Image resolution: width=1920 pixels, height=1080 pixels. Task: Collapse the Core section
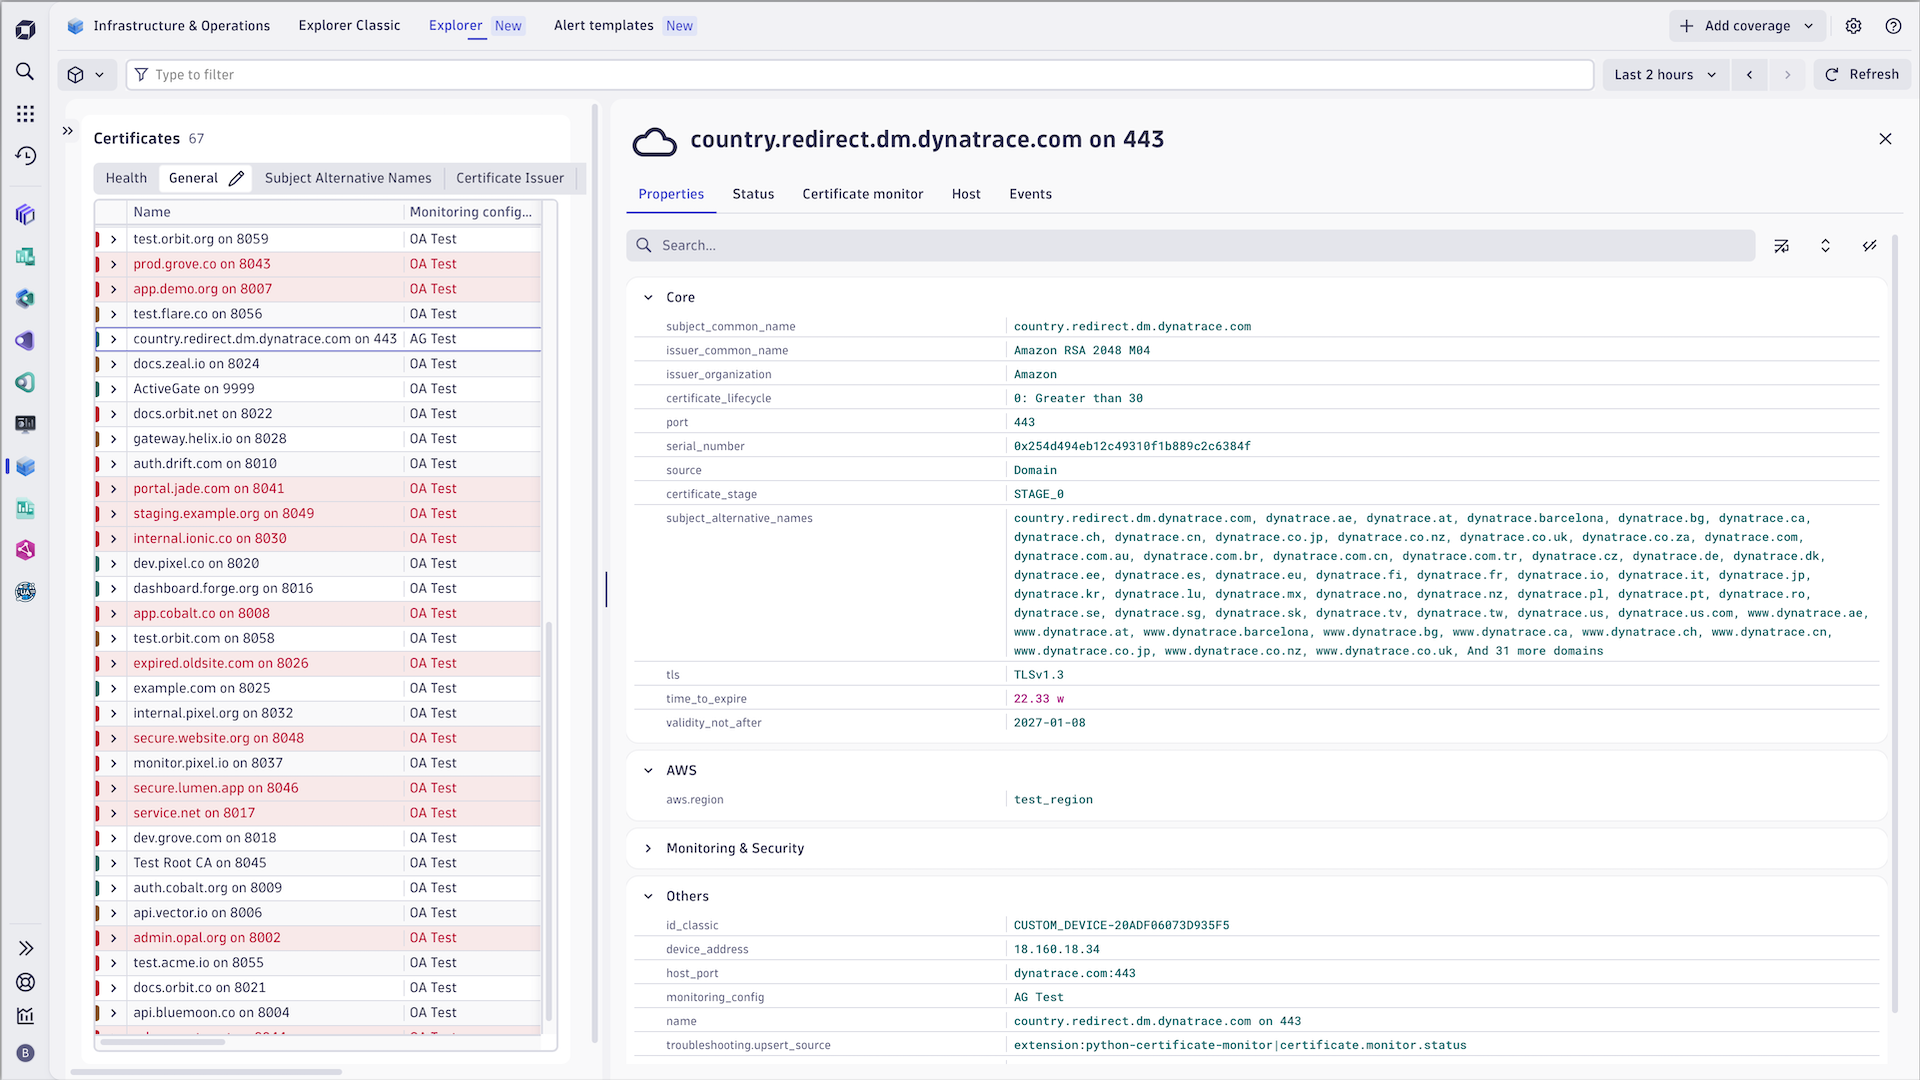pos(648,298)
